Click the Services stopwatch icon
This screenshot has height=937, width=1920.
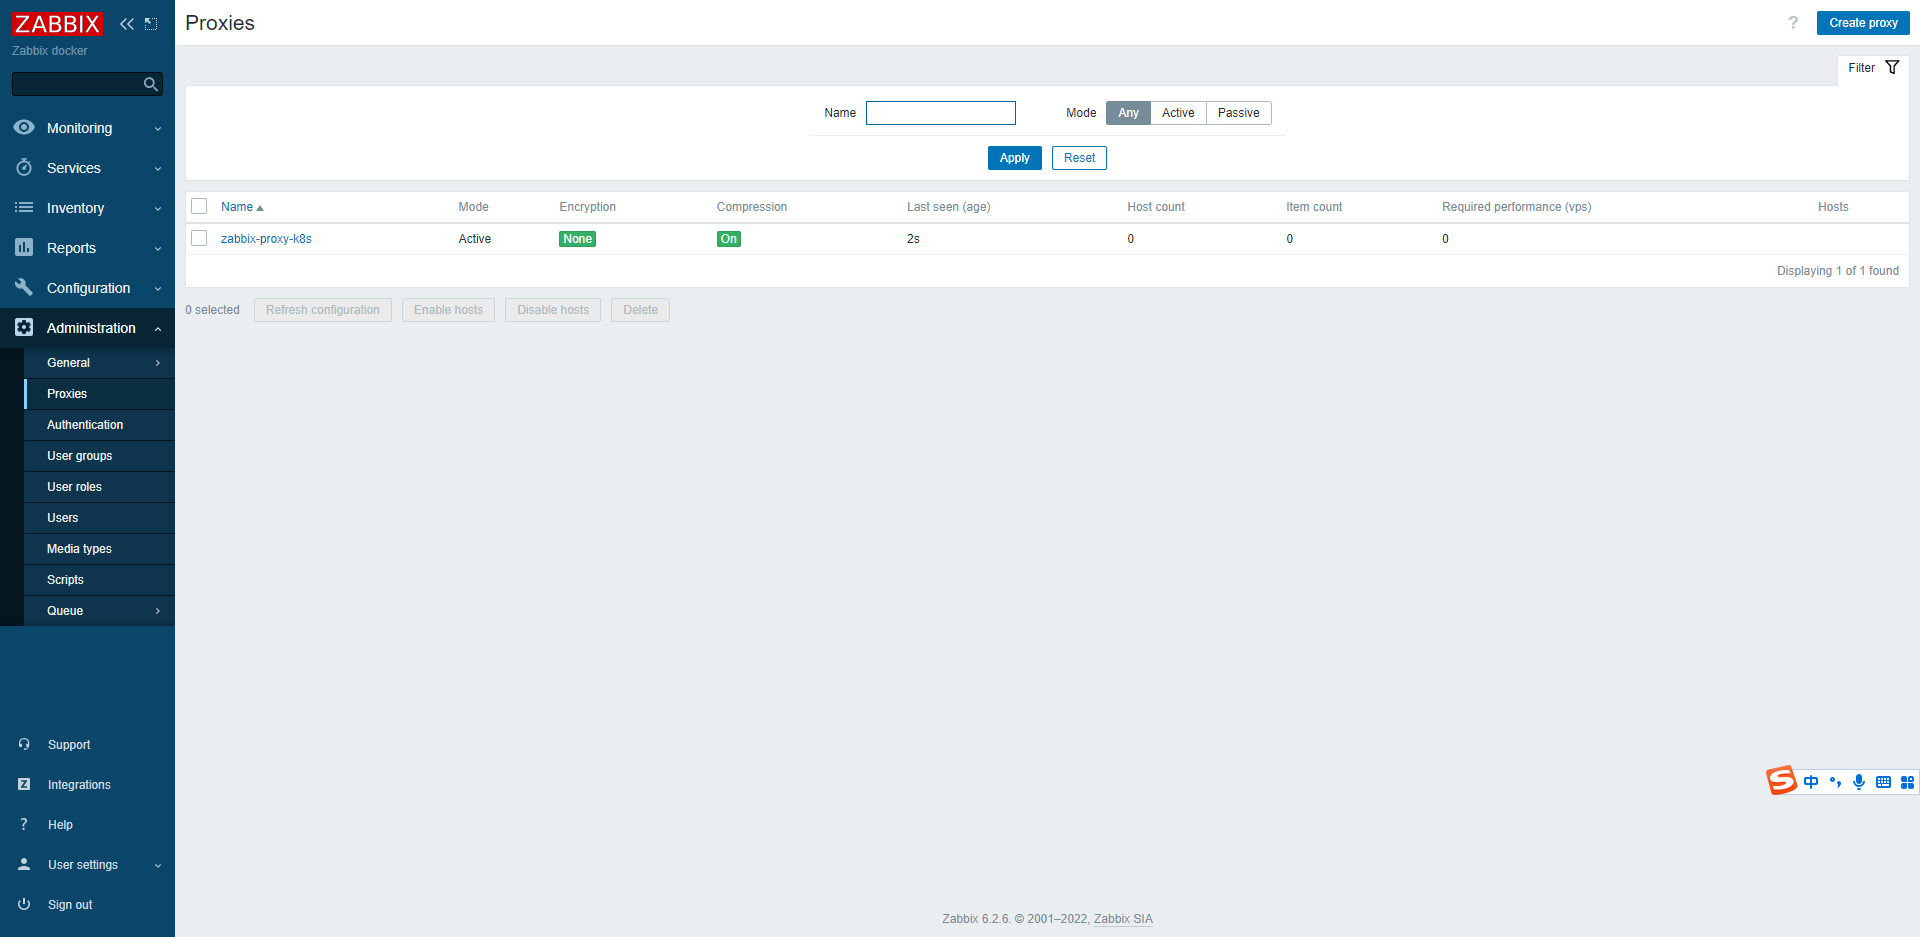[24, 167]
